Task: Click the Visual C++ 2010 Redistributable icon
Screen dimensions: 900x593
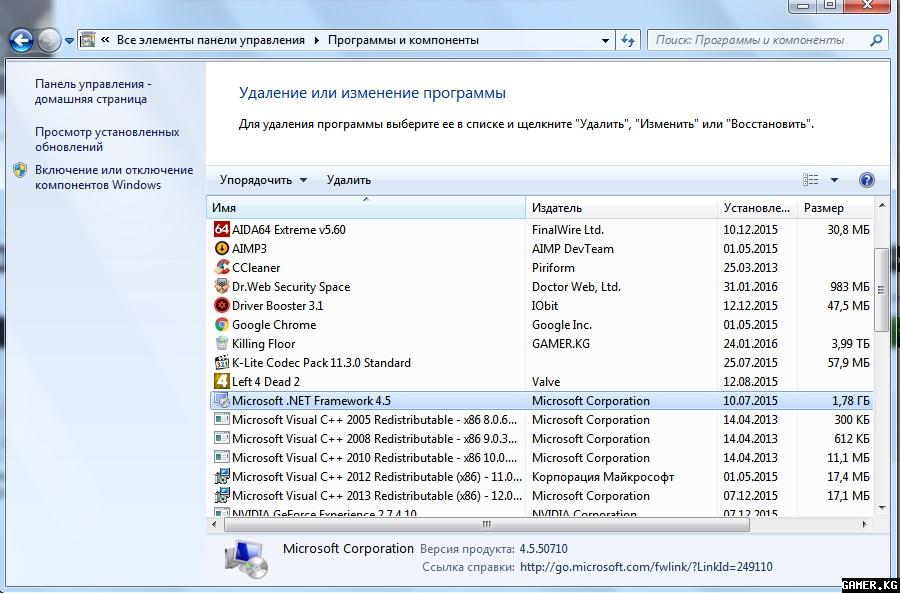Action: 222,458
